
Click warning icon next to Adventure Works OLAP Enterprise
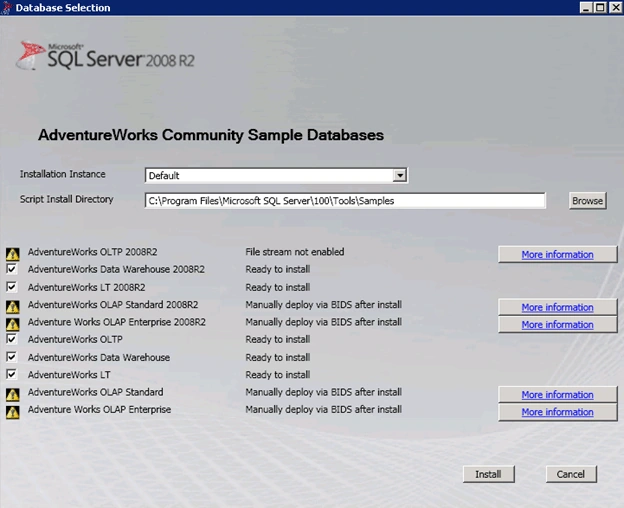coord(12,412)
